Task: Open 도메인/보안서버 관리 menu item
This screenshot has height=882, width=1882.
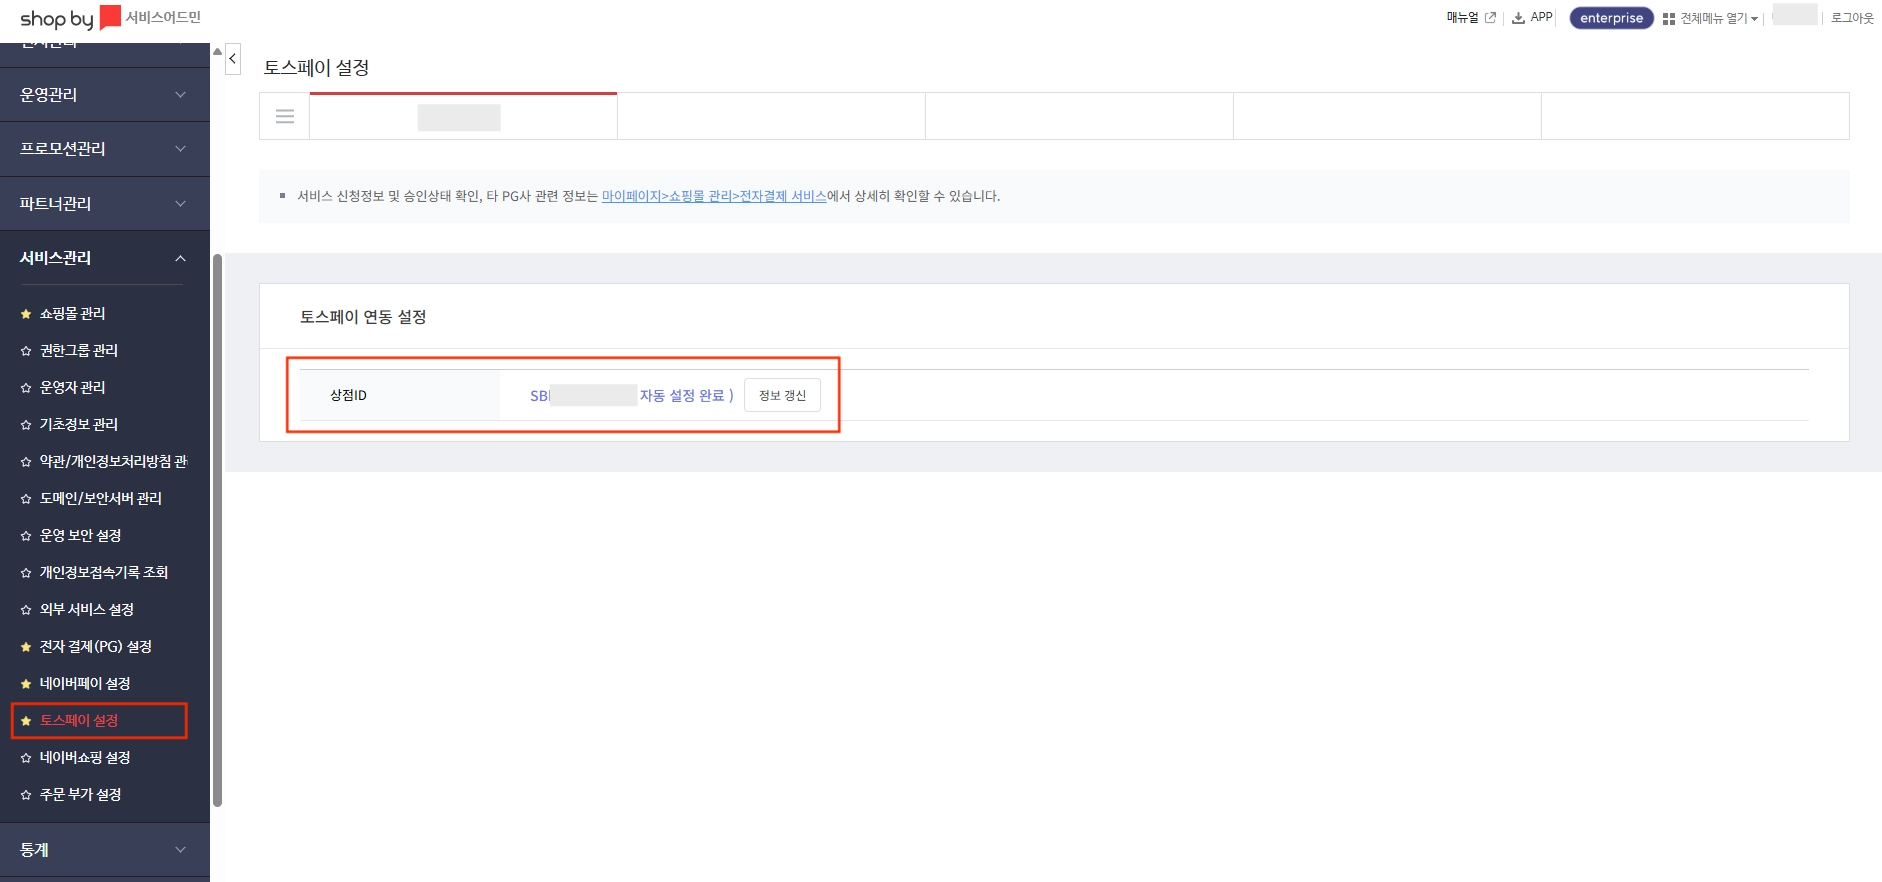Action: coord(101,499)
